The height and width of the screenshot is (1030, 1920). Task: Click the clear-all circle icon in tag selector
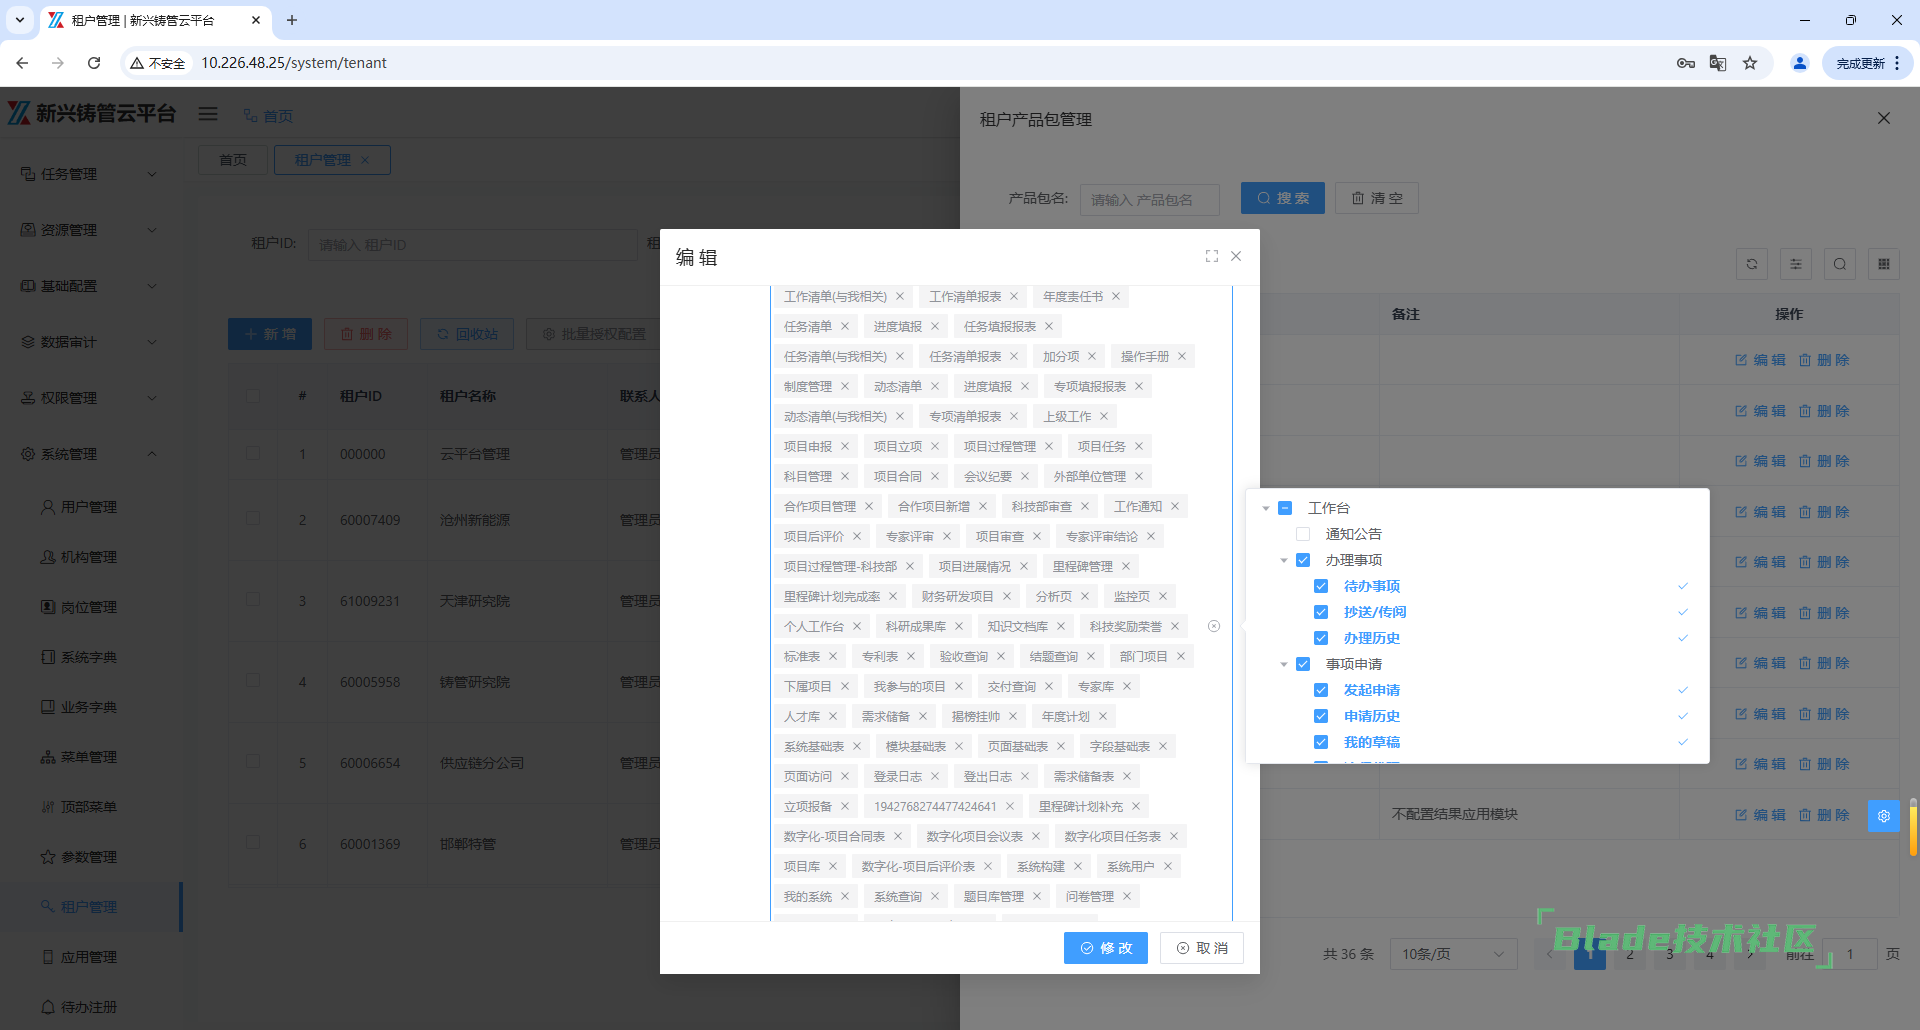pyautogui.click(x=1214, y=626)
